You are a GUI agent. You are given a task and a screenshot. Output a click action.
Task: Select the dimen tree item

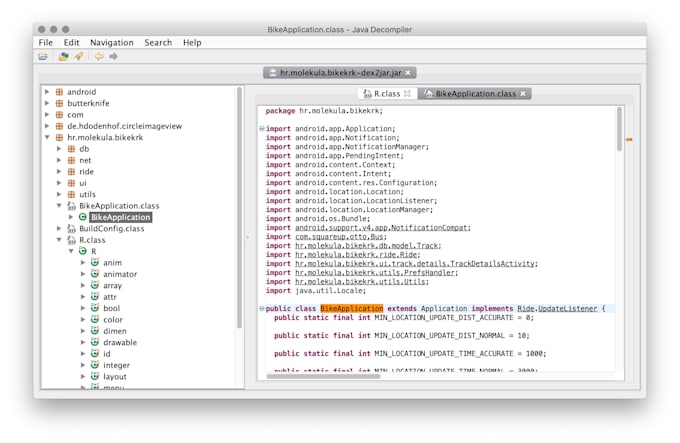(115, 331)
